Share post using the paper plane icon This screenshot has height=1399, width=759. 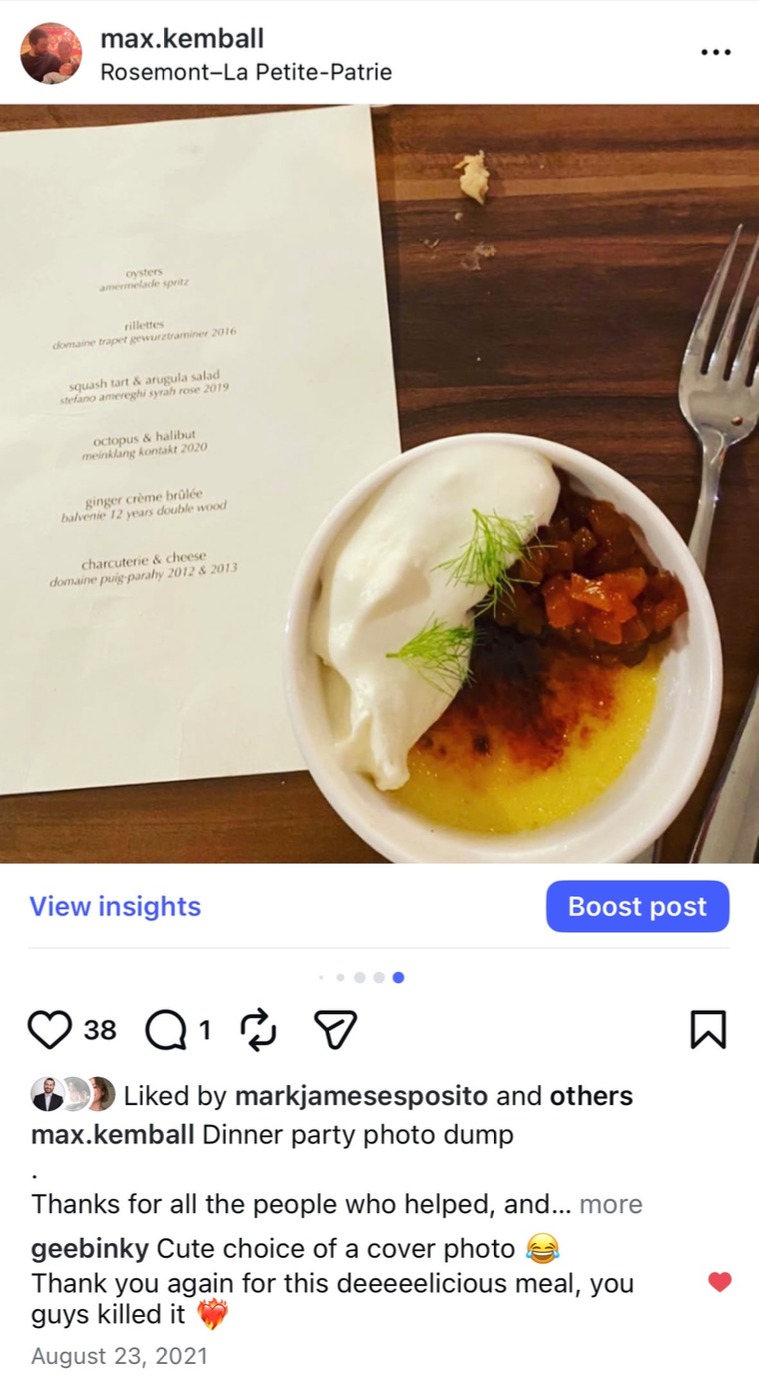(335, 1029)
